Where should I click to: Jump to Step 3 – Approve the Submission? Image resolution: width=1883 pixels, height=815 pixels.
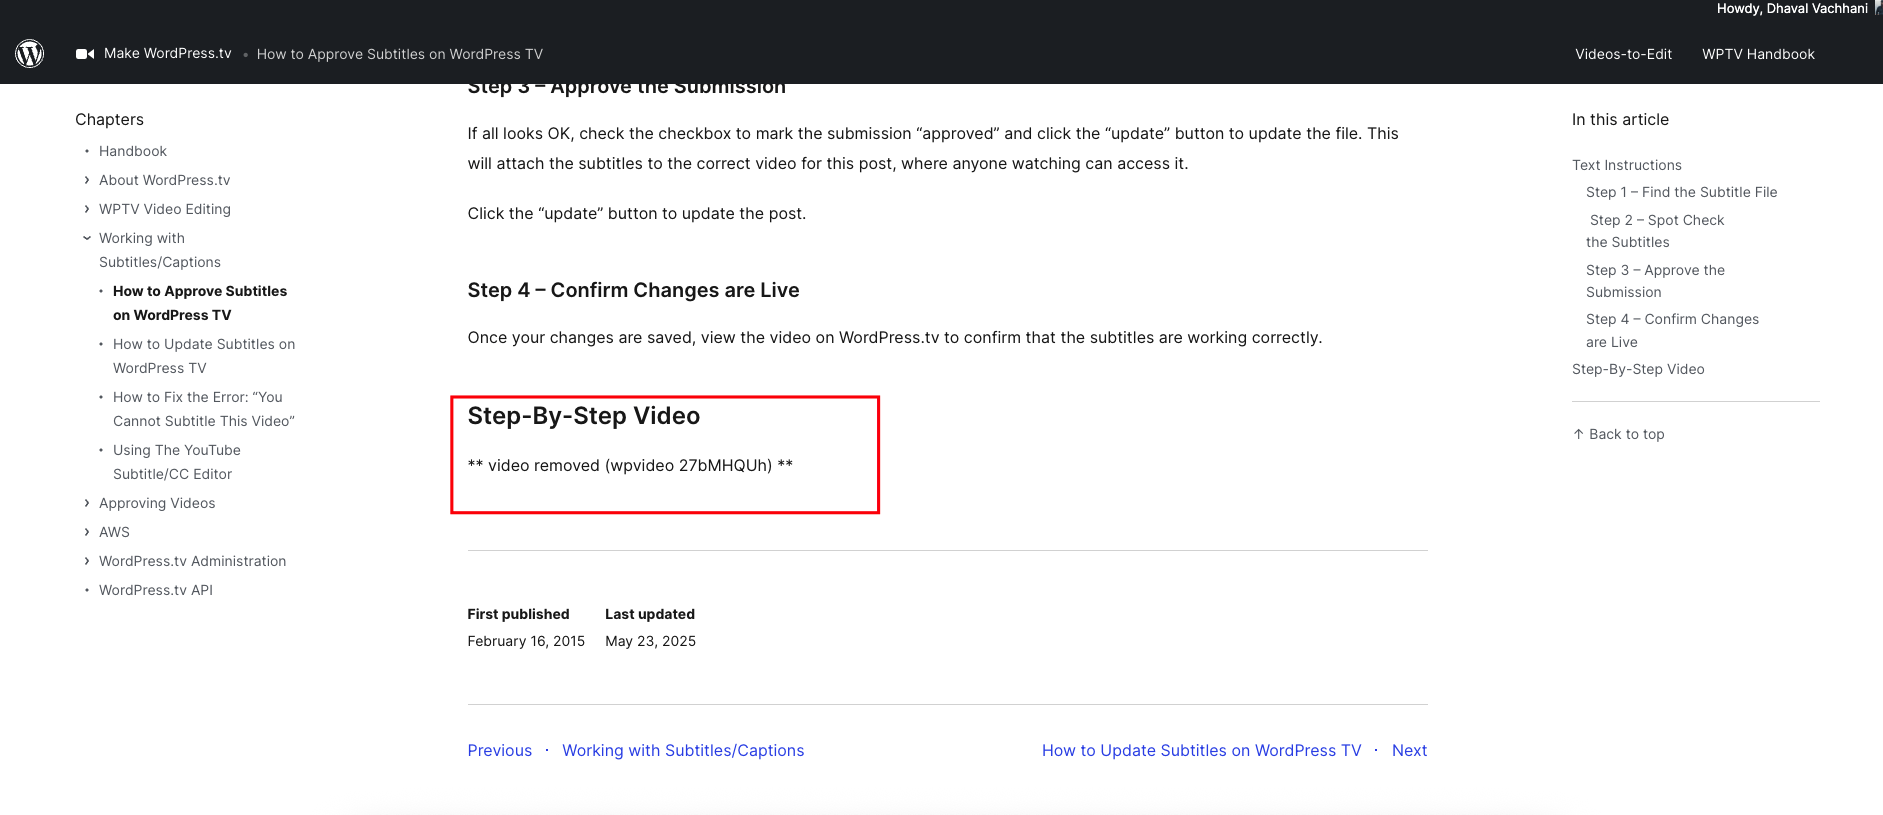pyautogui.click(x=1655, y=281)
